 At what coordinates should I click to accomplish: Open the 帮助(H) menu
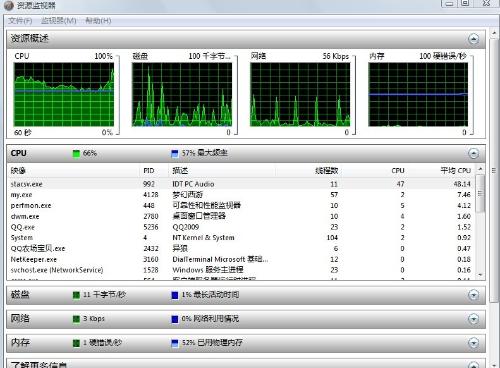98,21
